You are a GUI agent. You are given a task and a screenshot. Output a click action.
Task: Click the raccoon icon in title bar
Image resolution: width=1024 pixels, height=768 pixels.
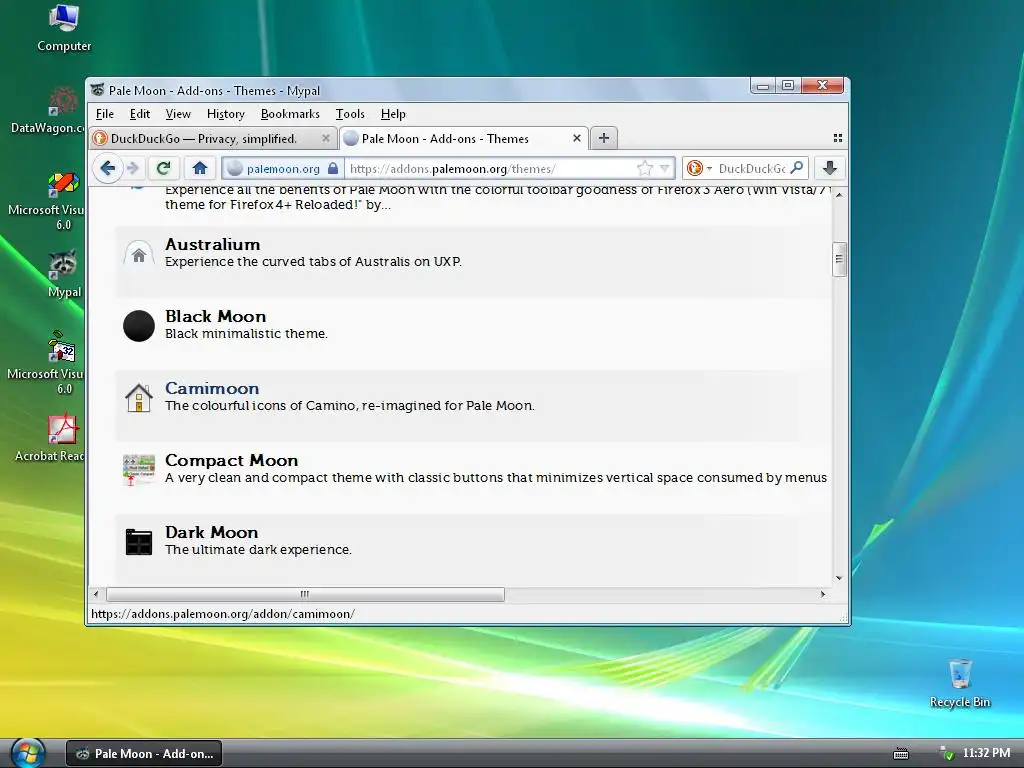[97, 89]
